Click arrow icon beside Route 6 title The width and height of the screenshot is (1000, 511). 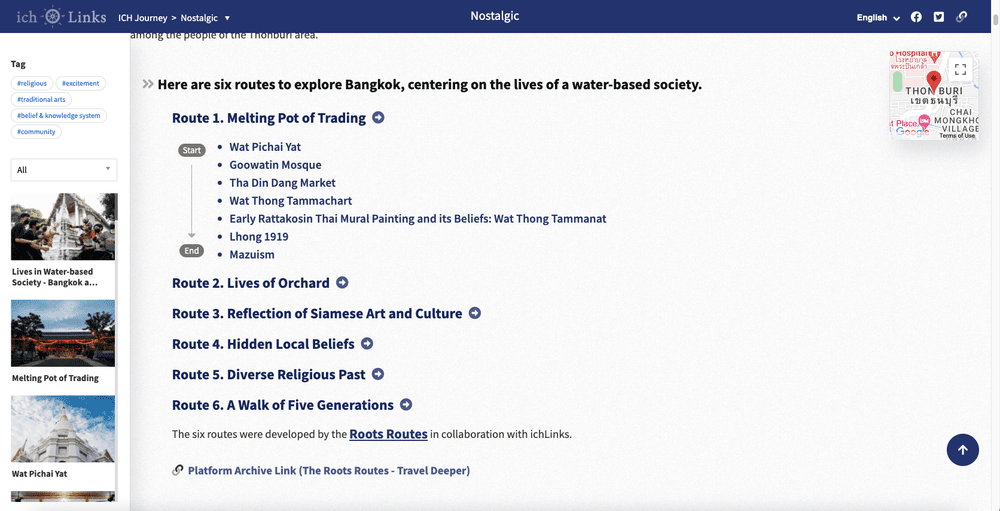click(x=406, y=405)
